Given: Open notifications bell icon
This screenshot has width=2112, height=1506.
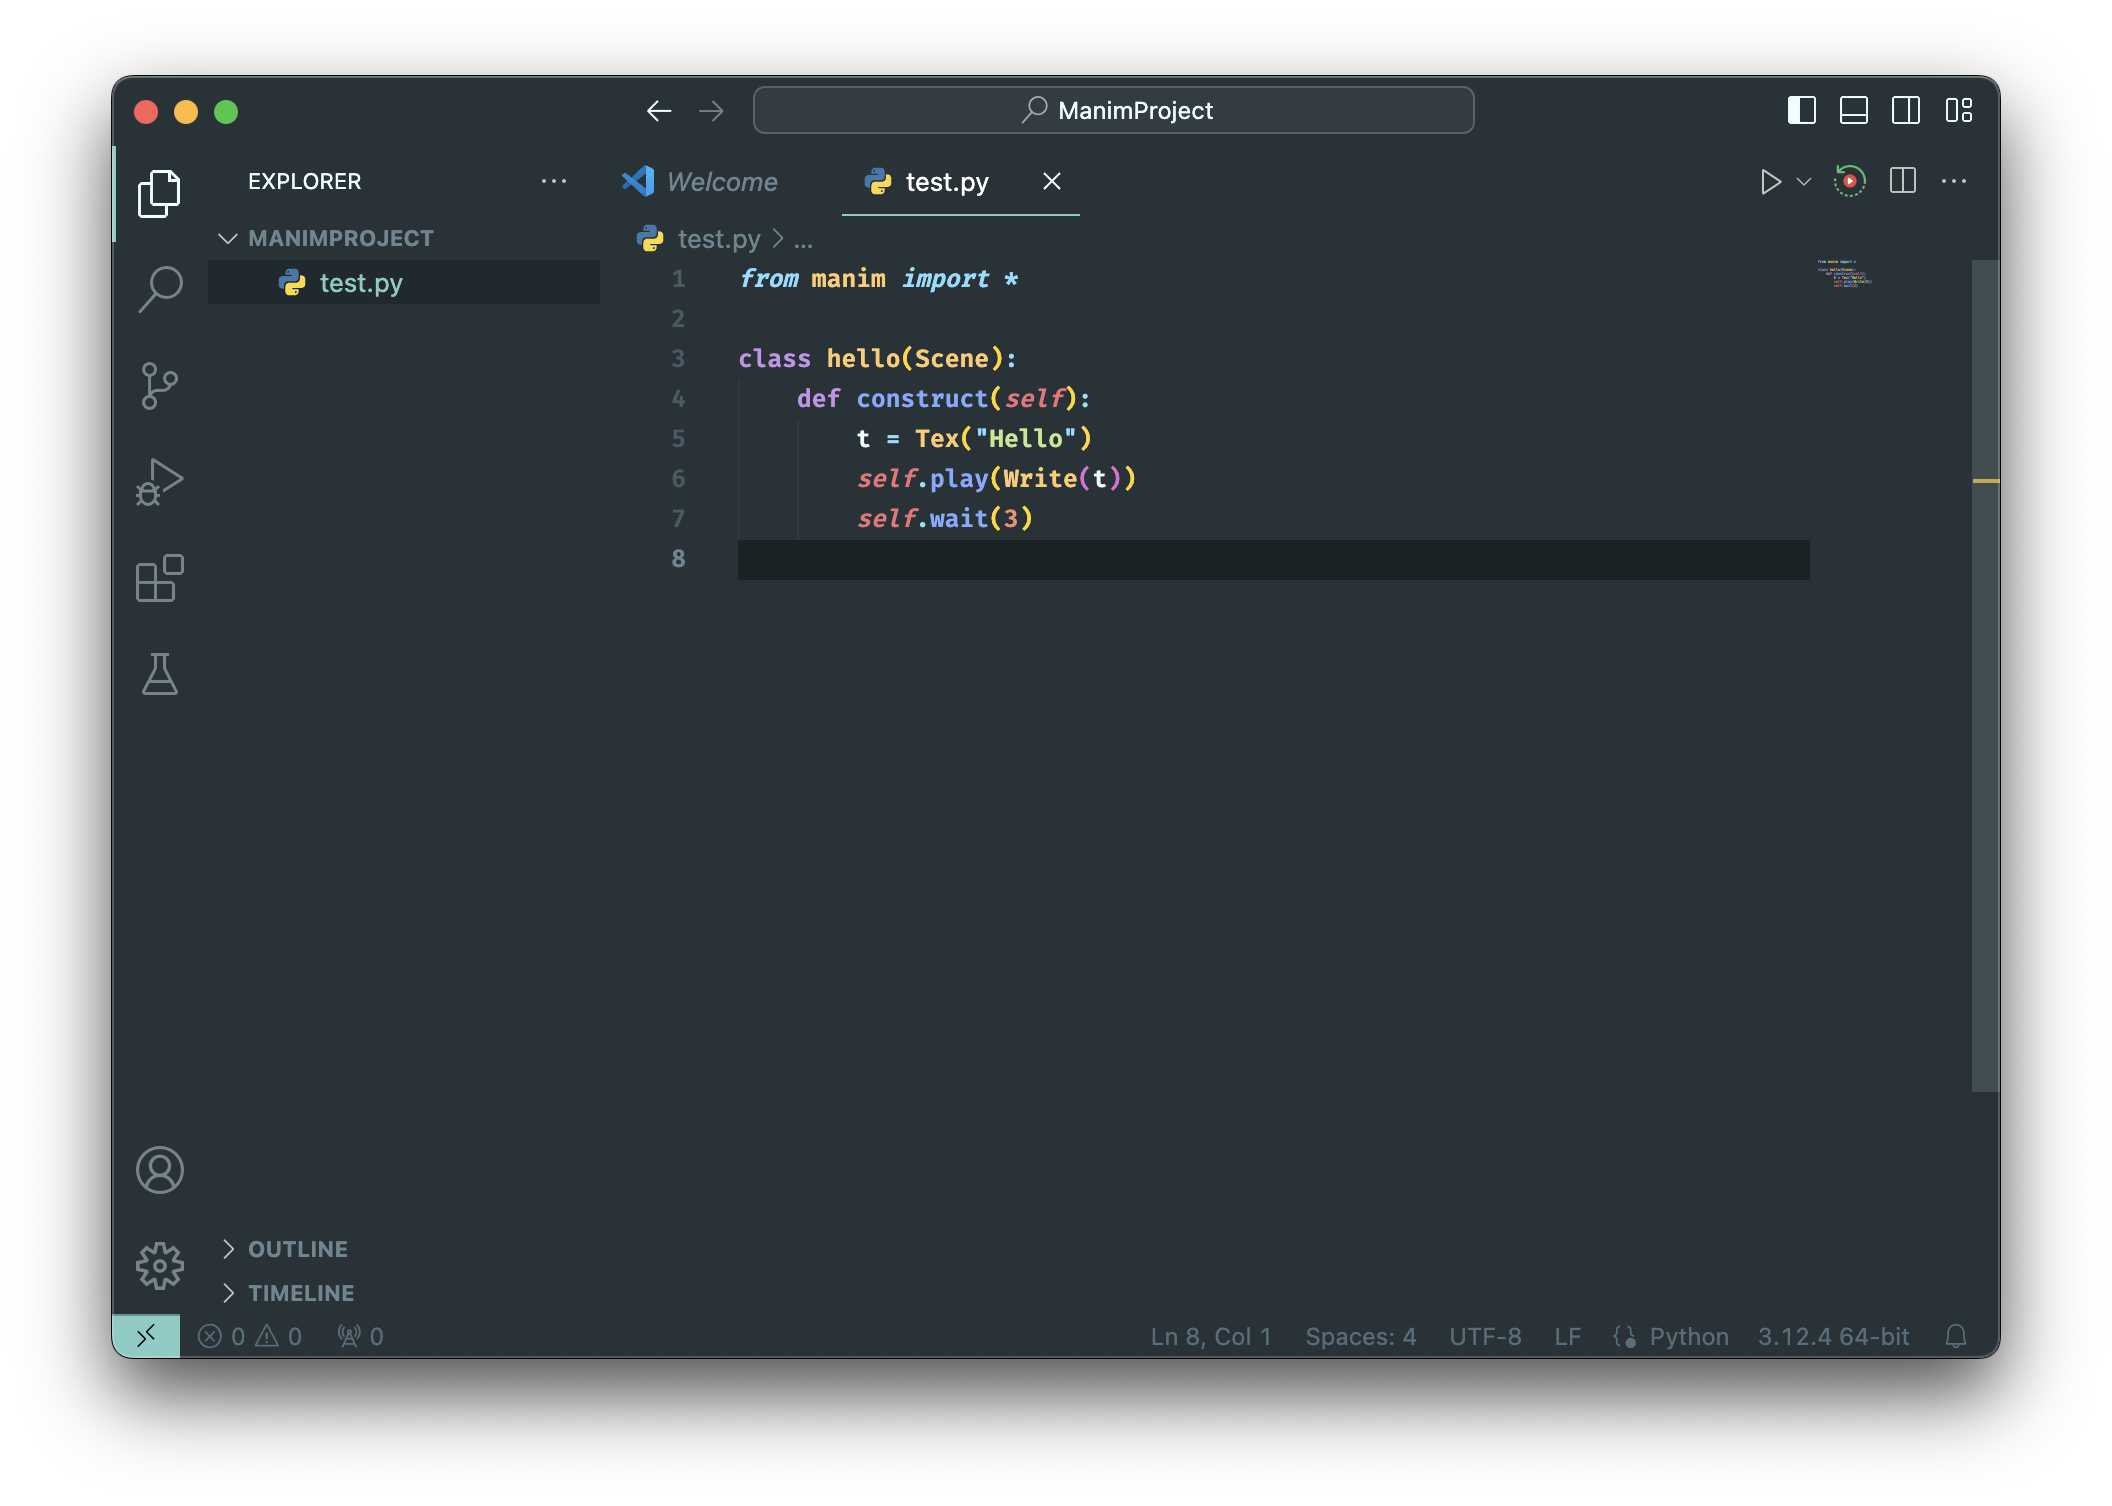Looking at the screenshot, I should (1956, 1337).
